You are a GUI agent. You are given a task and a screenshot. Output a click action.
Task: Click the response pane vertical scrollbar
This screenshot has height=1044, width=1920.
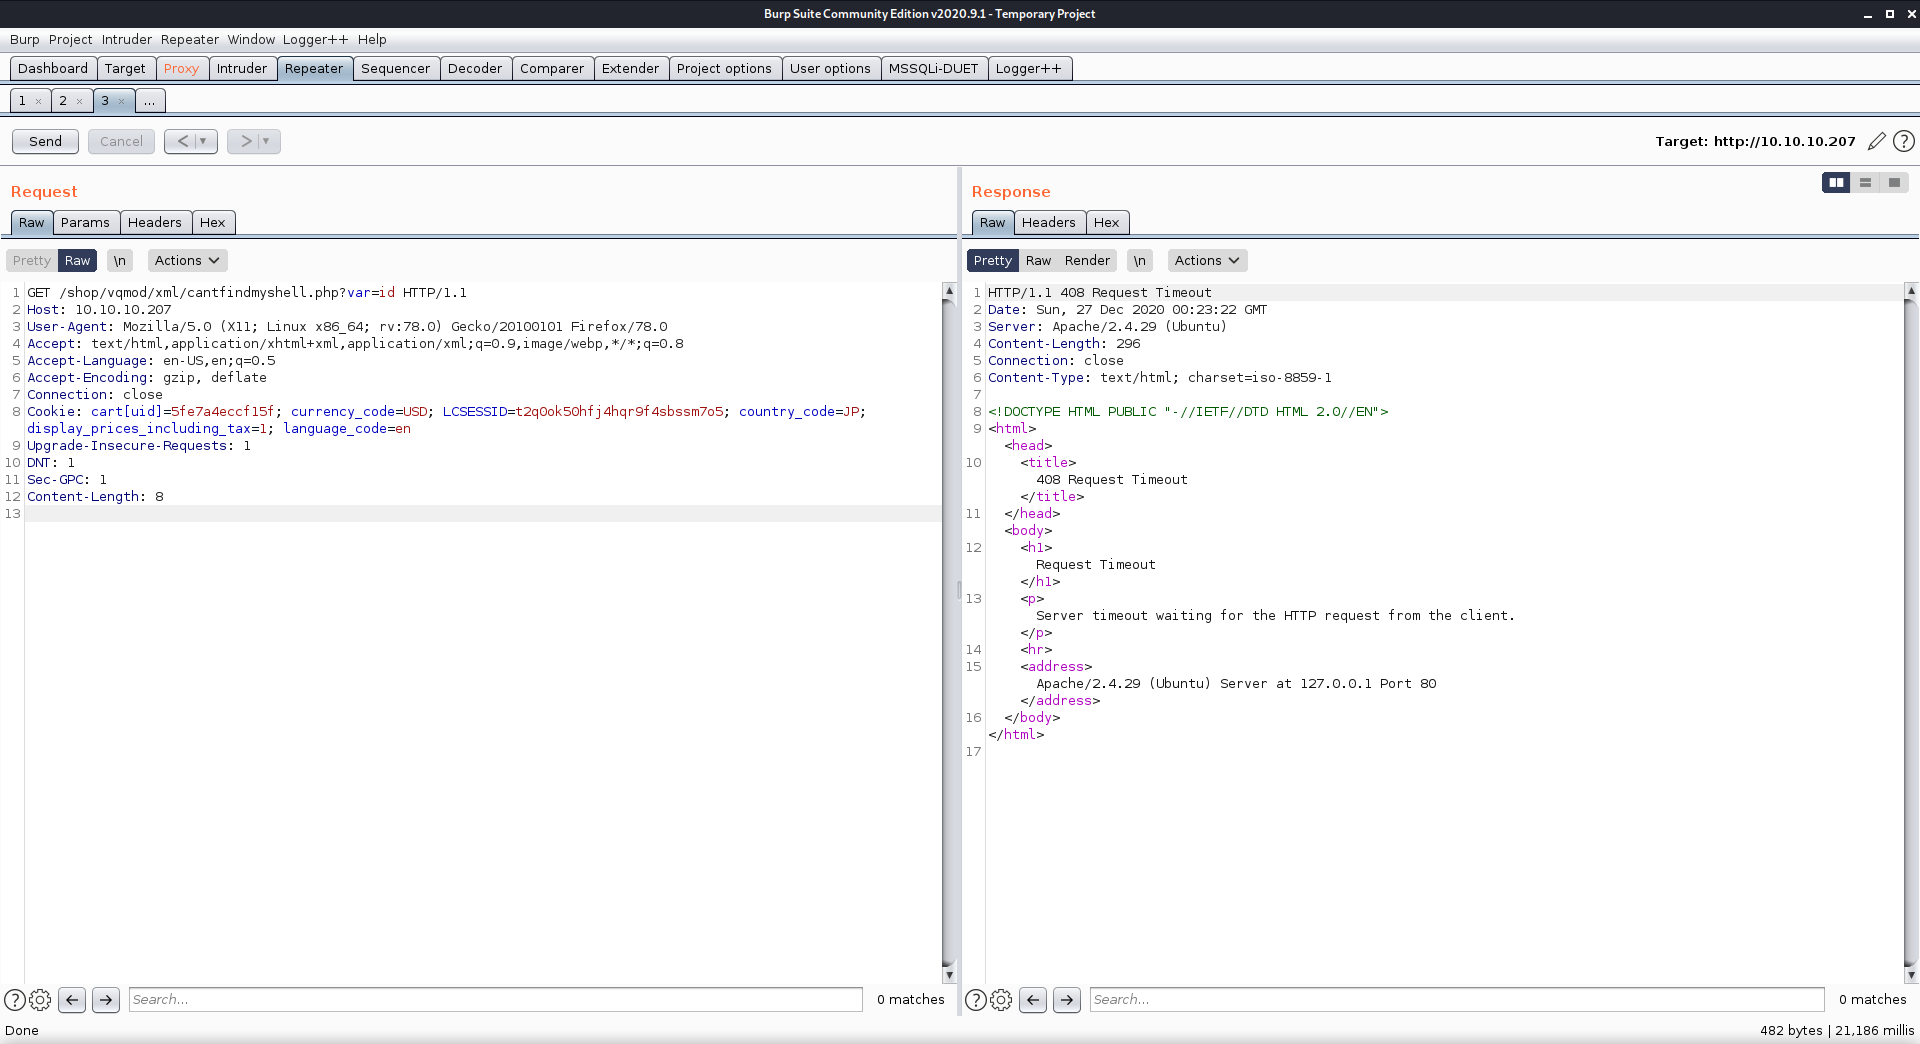(x=1910, y=630)
